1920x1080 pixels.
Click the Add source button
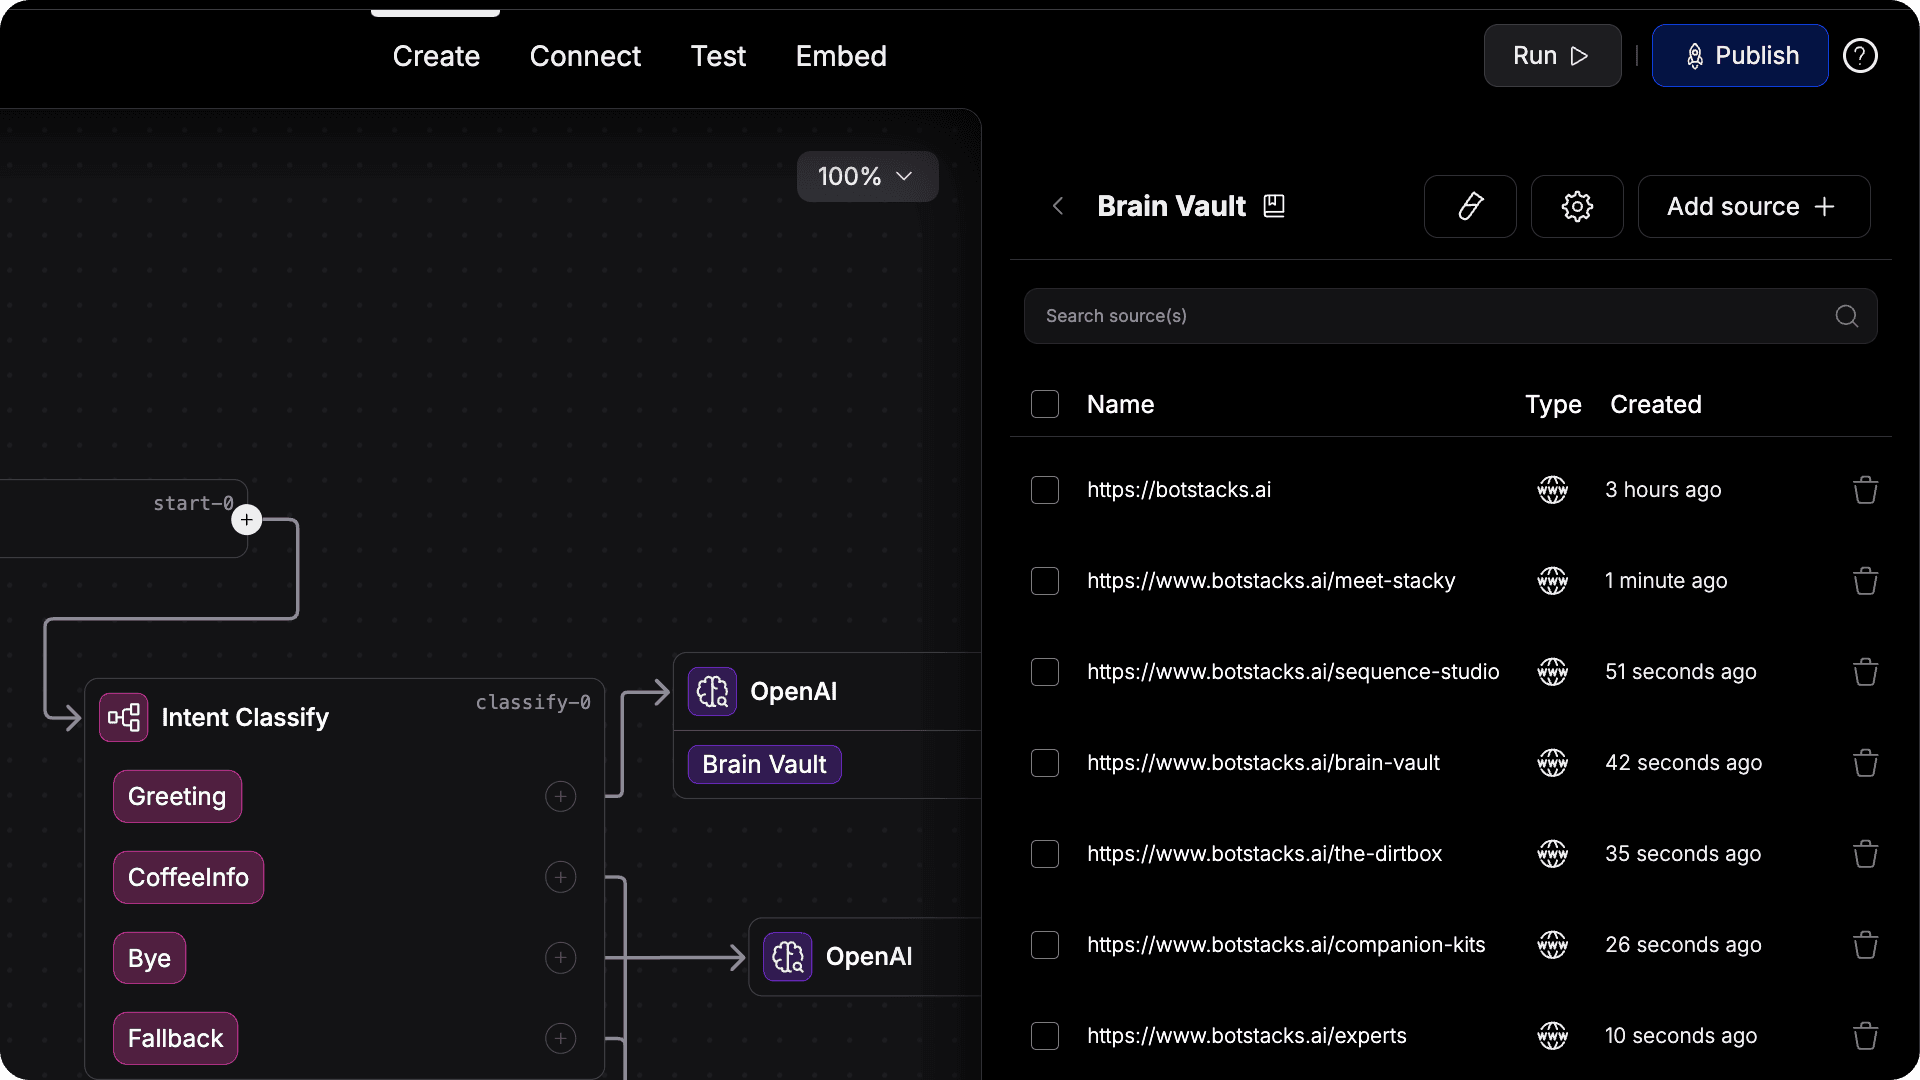(x=1753, y=207)
